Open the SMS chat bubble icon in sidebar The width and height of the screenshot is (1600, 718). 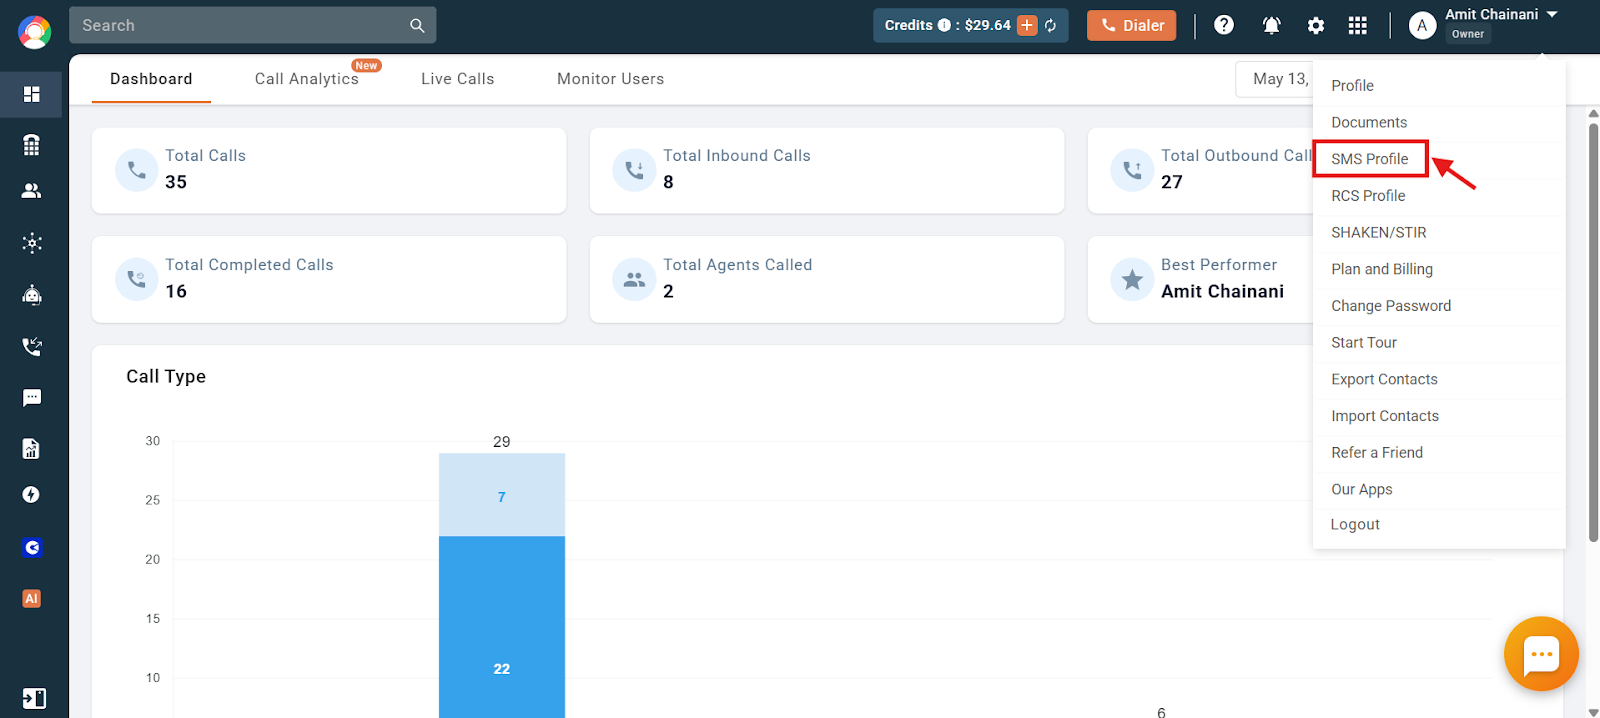click(32, 398)
